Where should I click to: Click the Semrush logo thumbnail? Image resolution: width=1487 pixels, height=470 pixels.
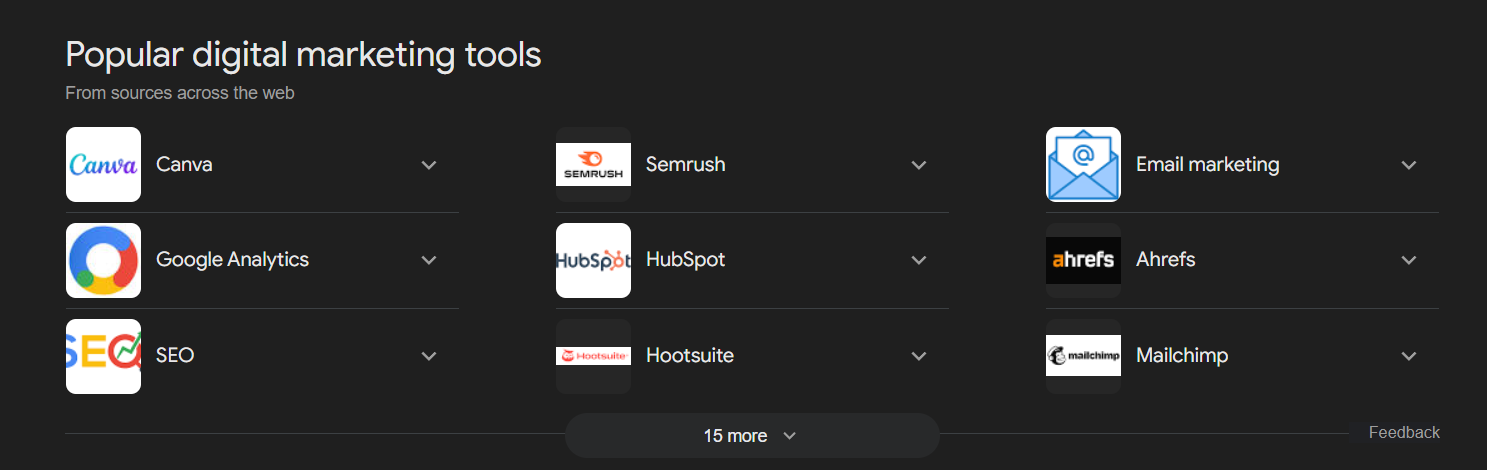point(593,164)
